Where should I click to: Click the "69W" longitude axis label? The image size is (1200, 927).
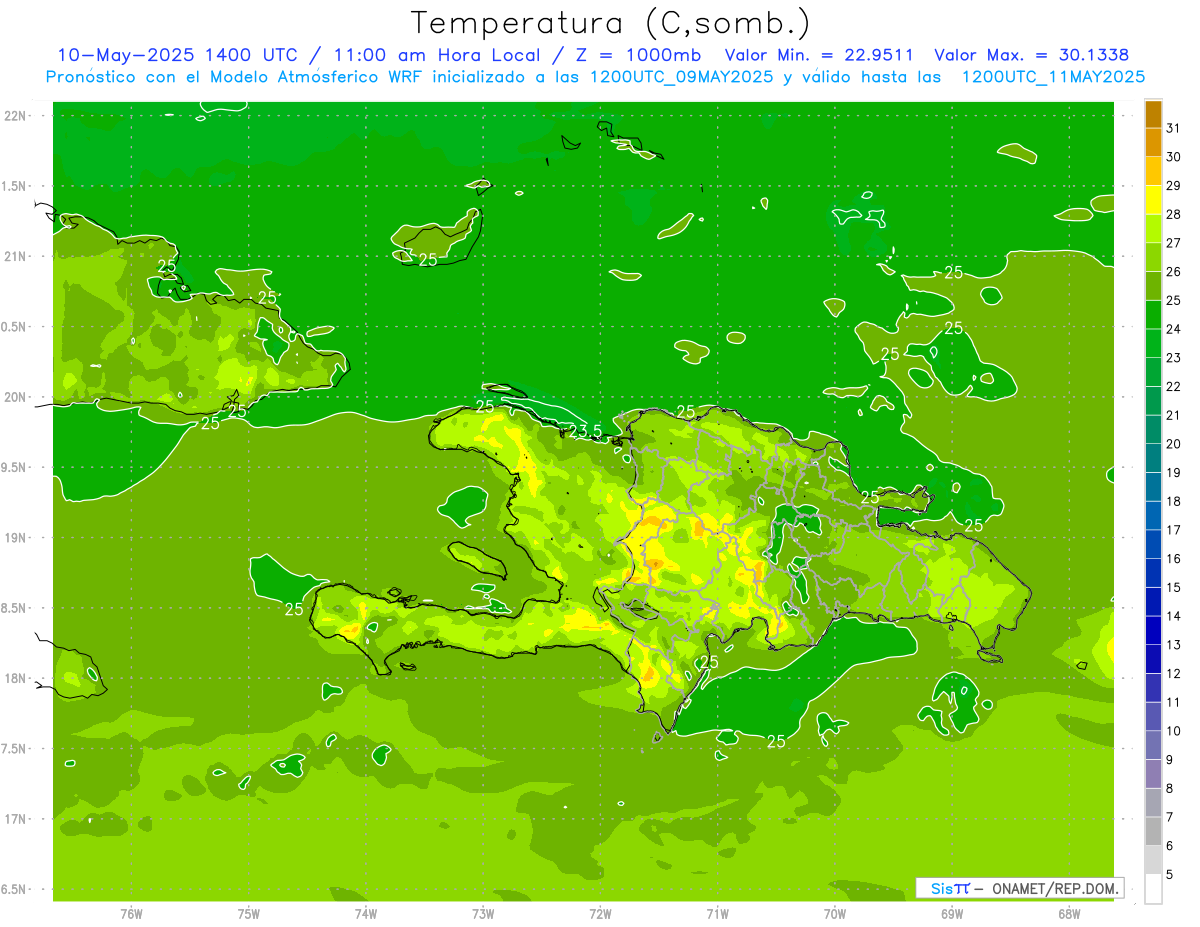952,914
